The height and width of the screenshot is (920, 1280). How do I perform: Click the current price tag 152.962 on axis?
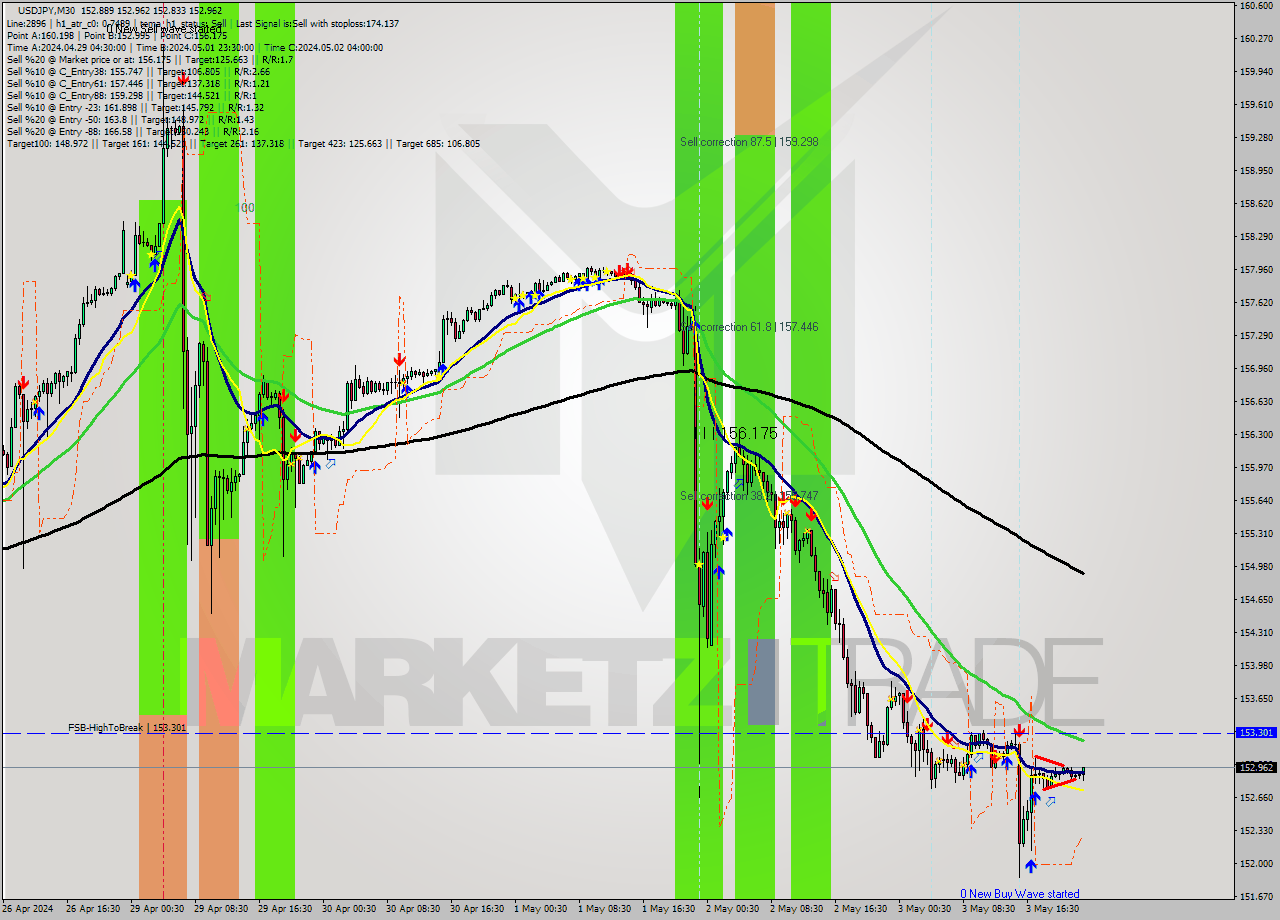(1256, 767)
